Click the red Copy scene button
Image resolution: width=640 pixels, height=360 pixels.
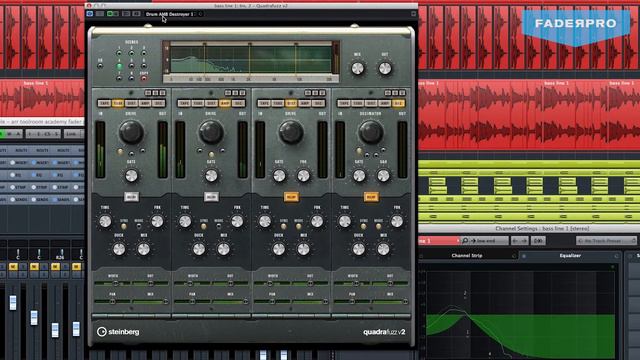pyautogui.click(x=144, y=78)
